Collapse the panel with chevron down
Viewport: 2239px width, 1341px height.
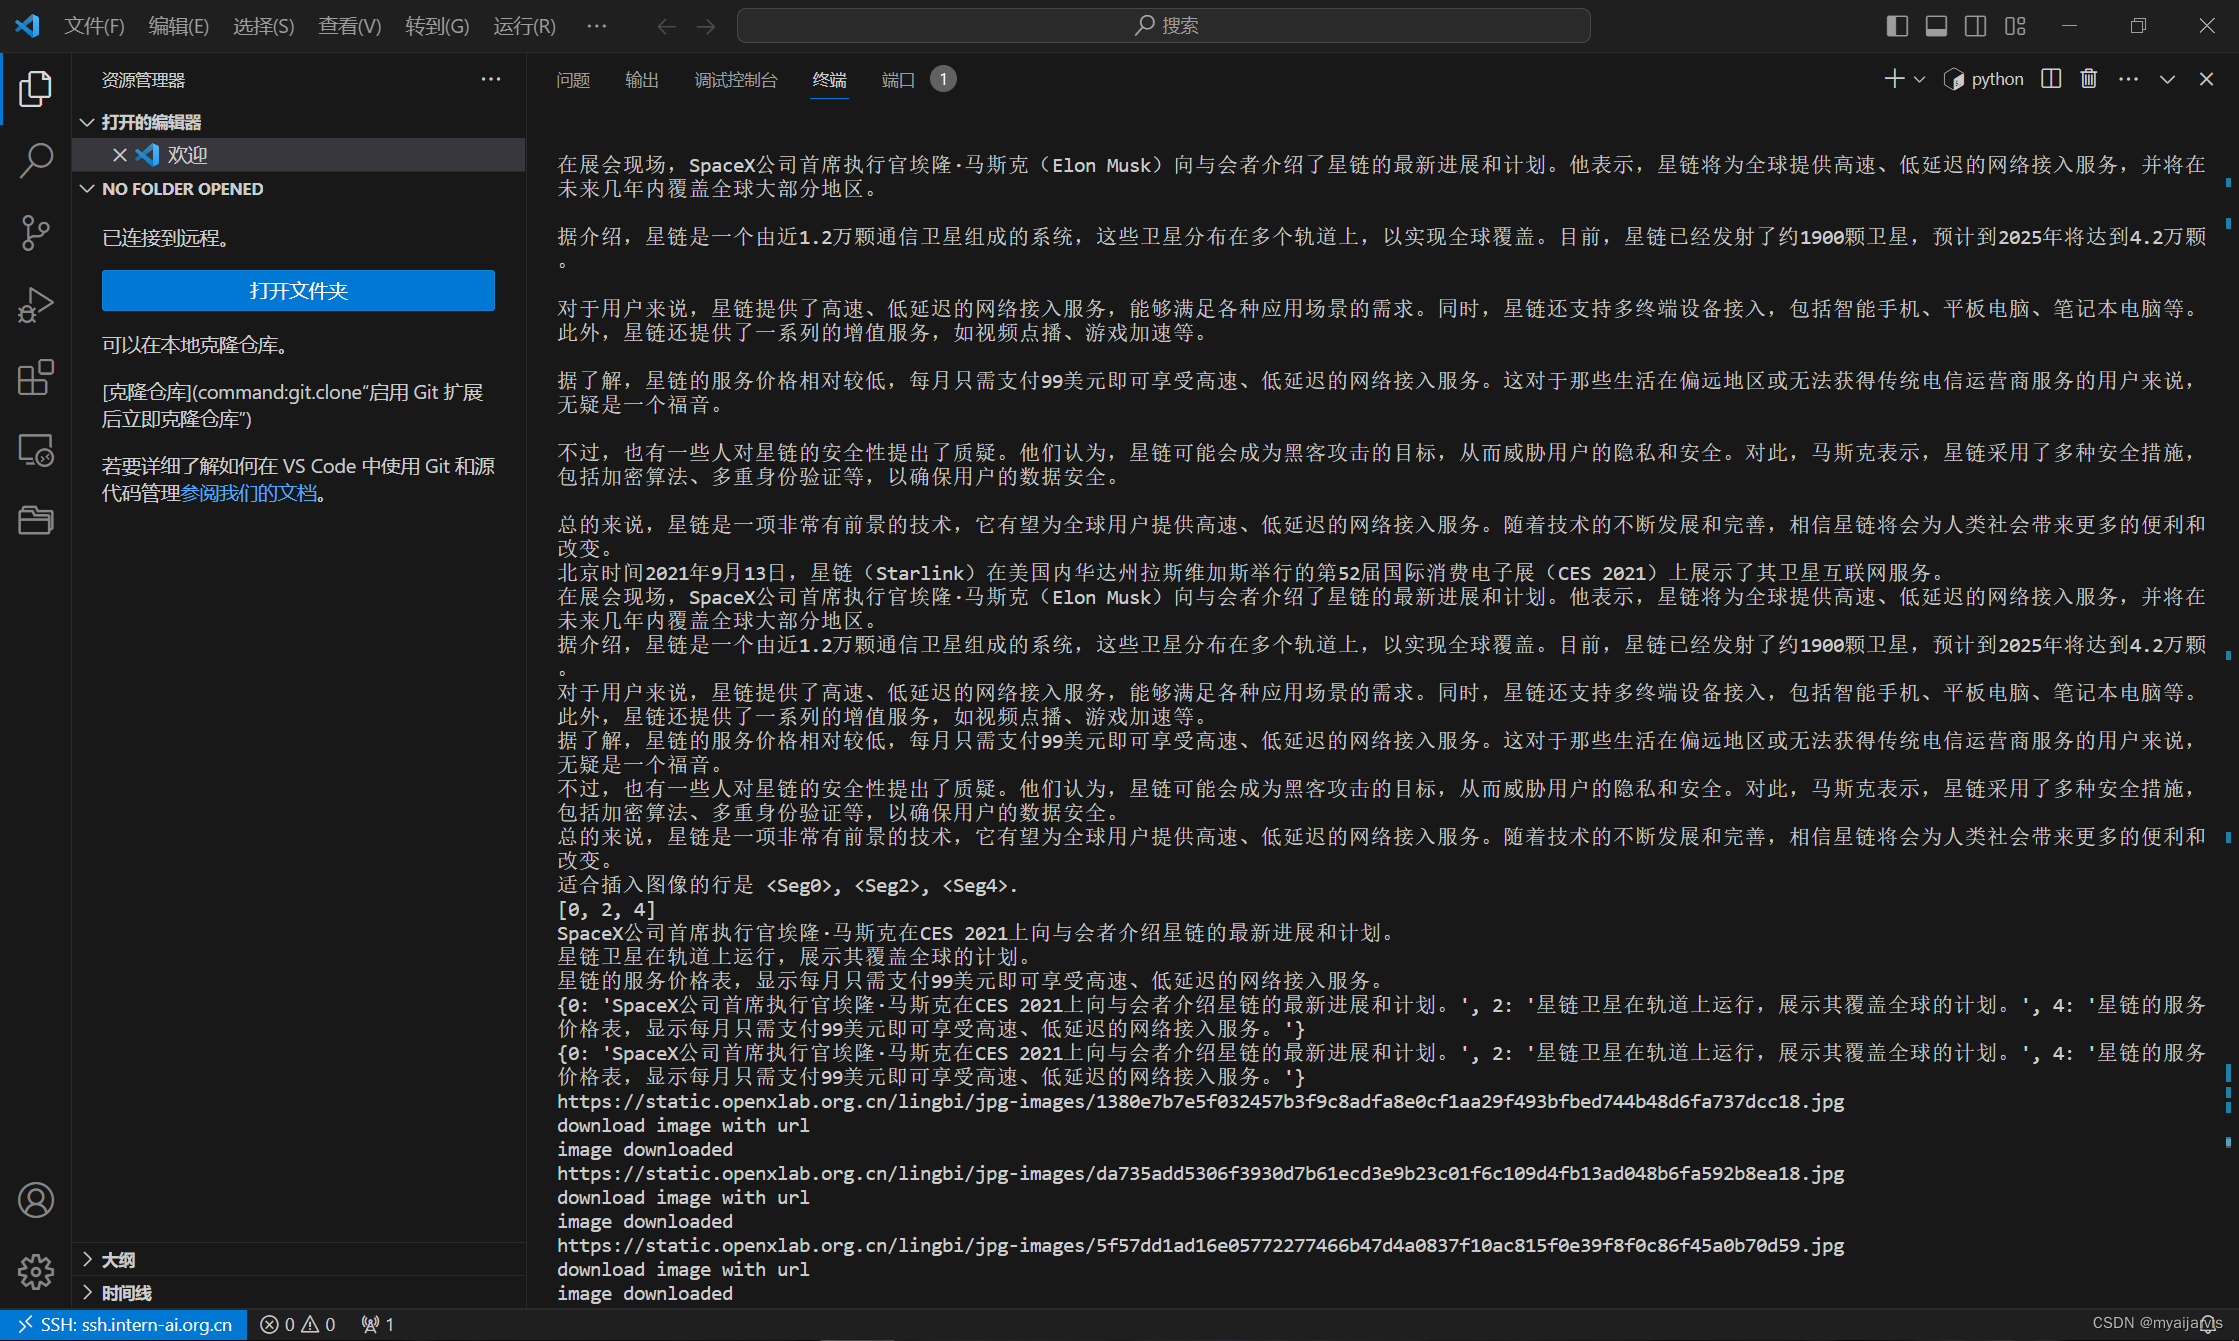coord(2167,79)
